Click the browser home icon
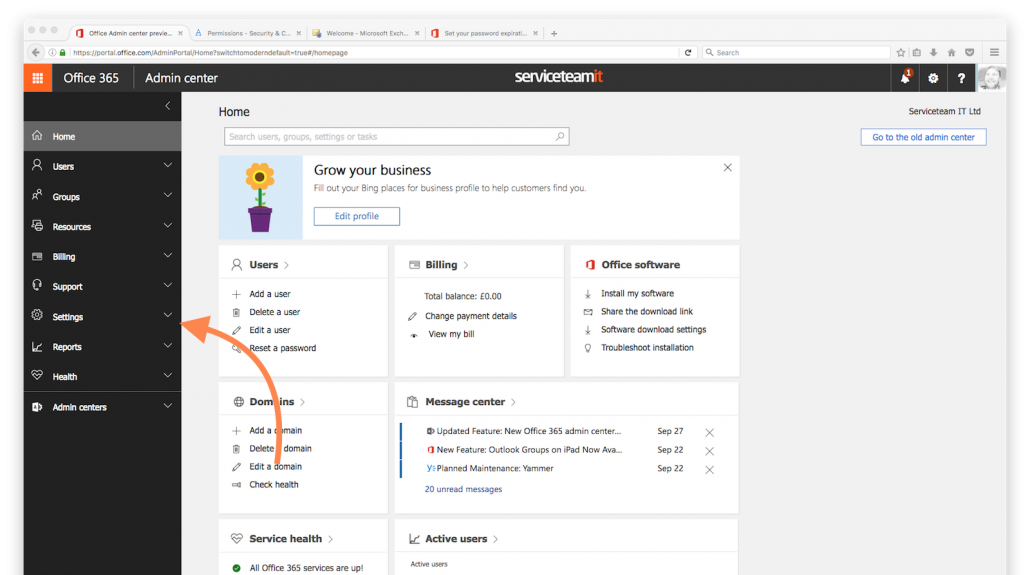This screenshot has height=575, width=1030. [951, 53]
